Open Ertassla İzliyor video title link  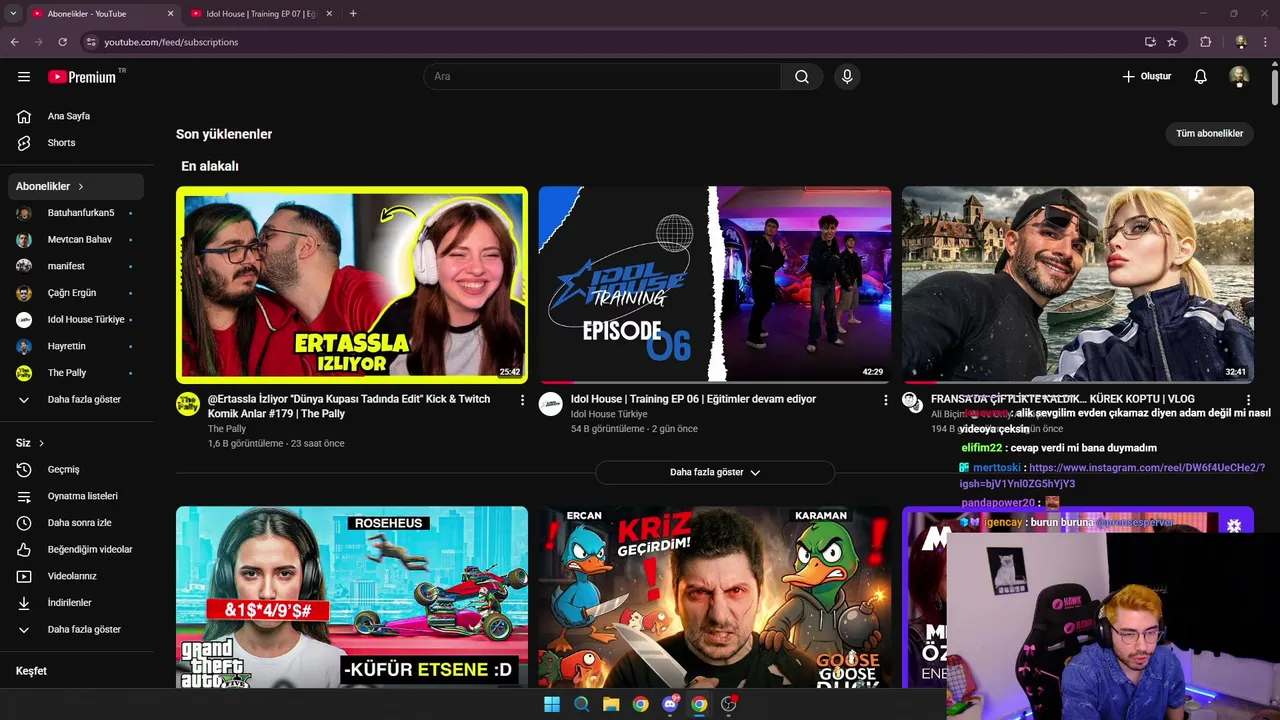[x=349, y=406]
